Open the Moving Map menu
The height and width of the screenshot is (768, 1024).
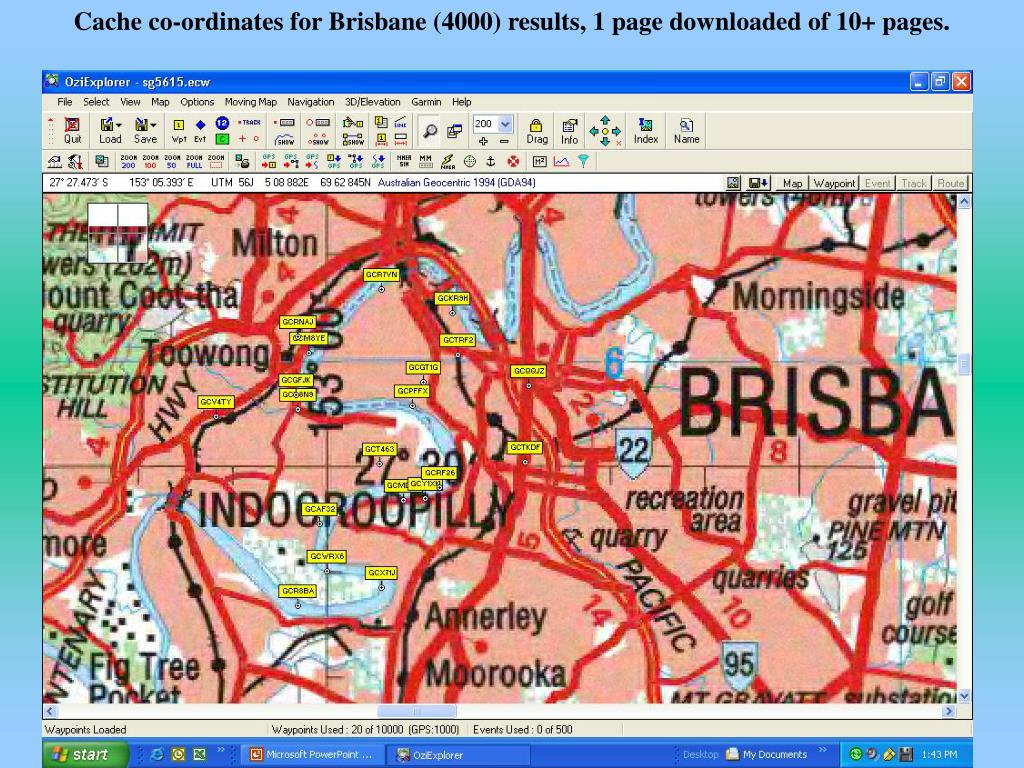pyautogui.click(x=251, y=102)
